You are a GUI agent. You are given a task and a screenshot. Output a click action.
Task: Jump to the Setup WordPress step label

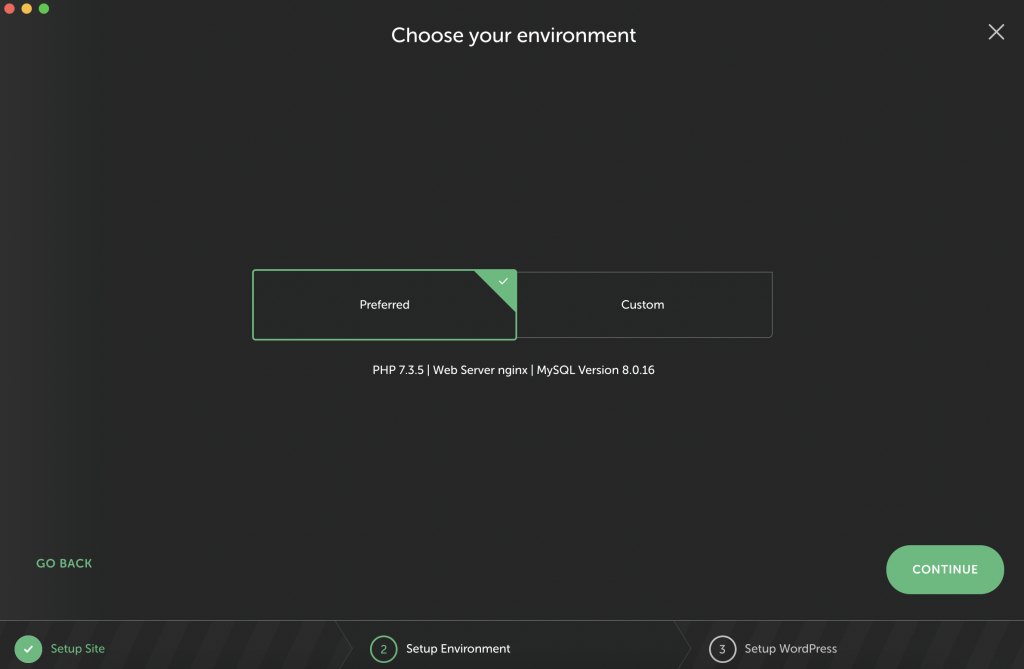tap(790, 649)
